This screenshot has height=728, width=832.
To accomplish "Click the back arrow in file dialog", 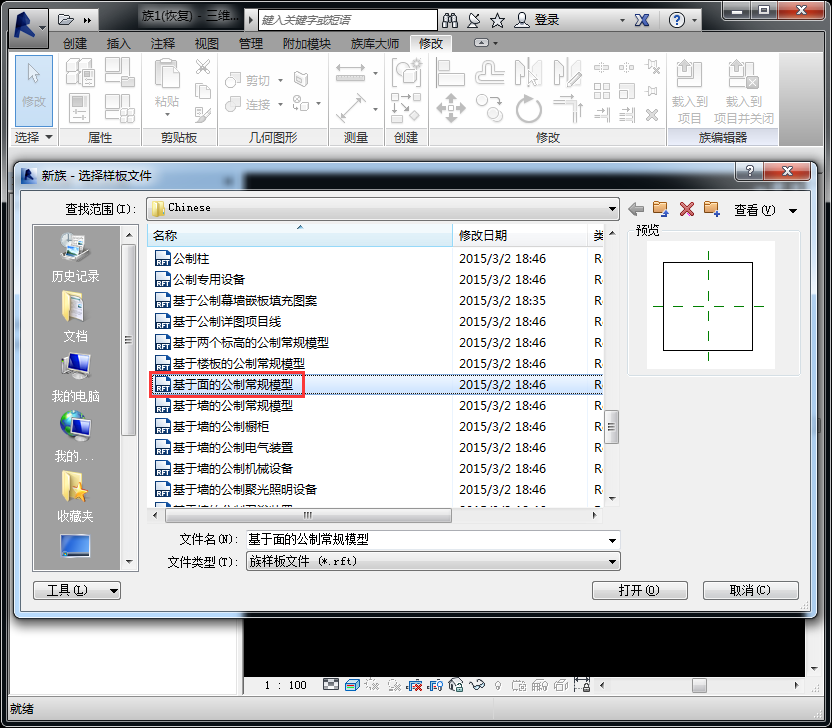I will pos(636,209).
